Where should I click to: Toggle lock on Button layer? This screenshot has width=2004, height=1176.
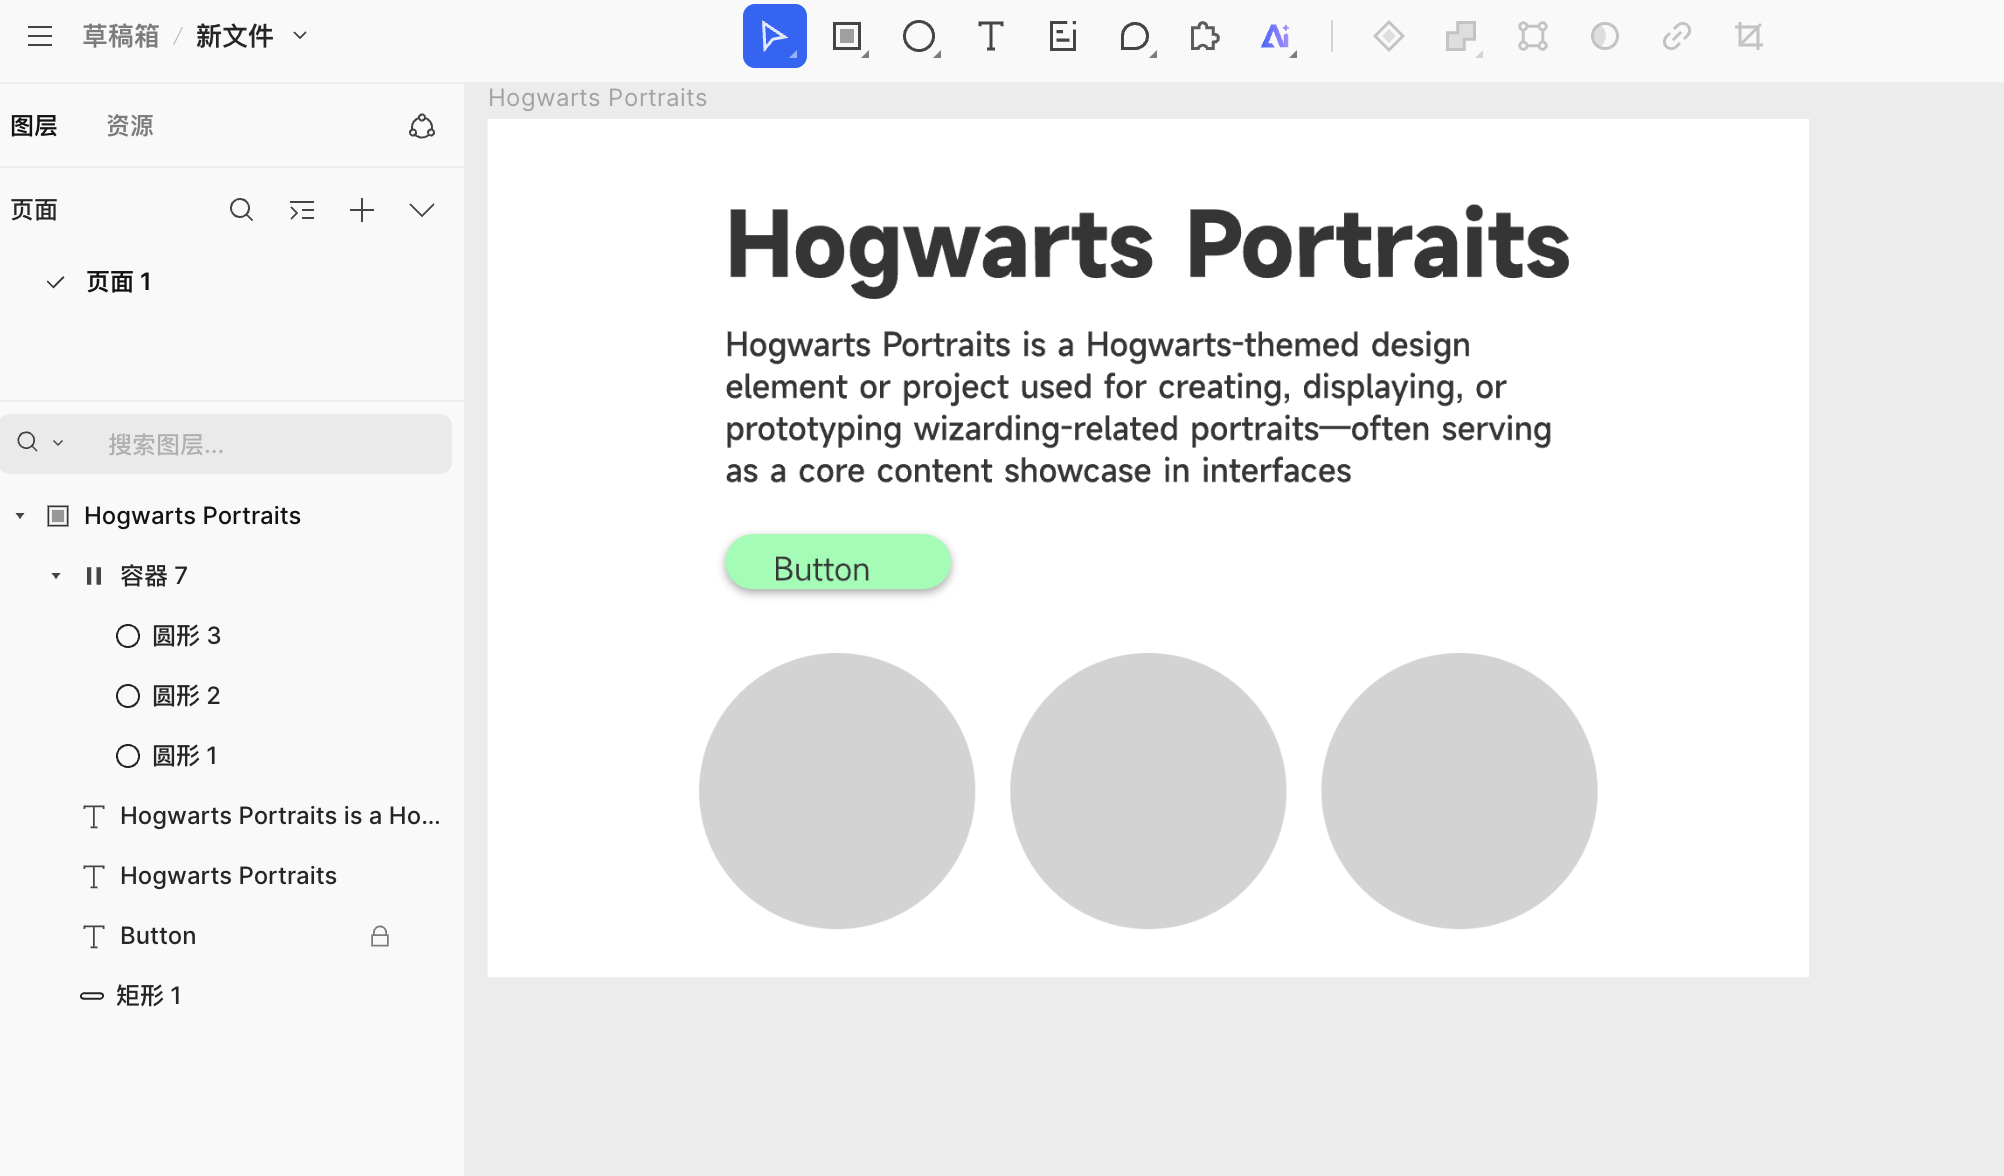tap(380, 936)
